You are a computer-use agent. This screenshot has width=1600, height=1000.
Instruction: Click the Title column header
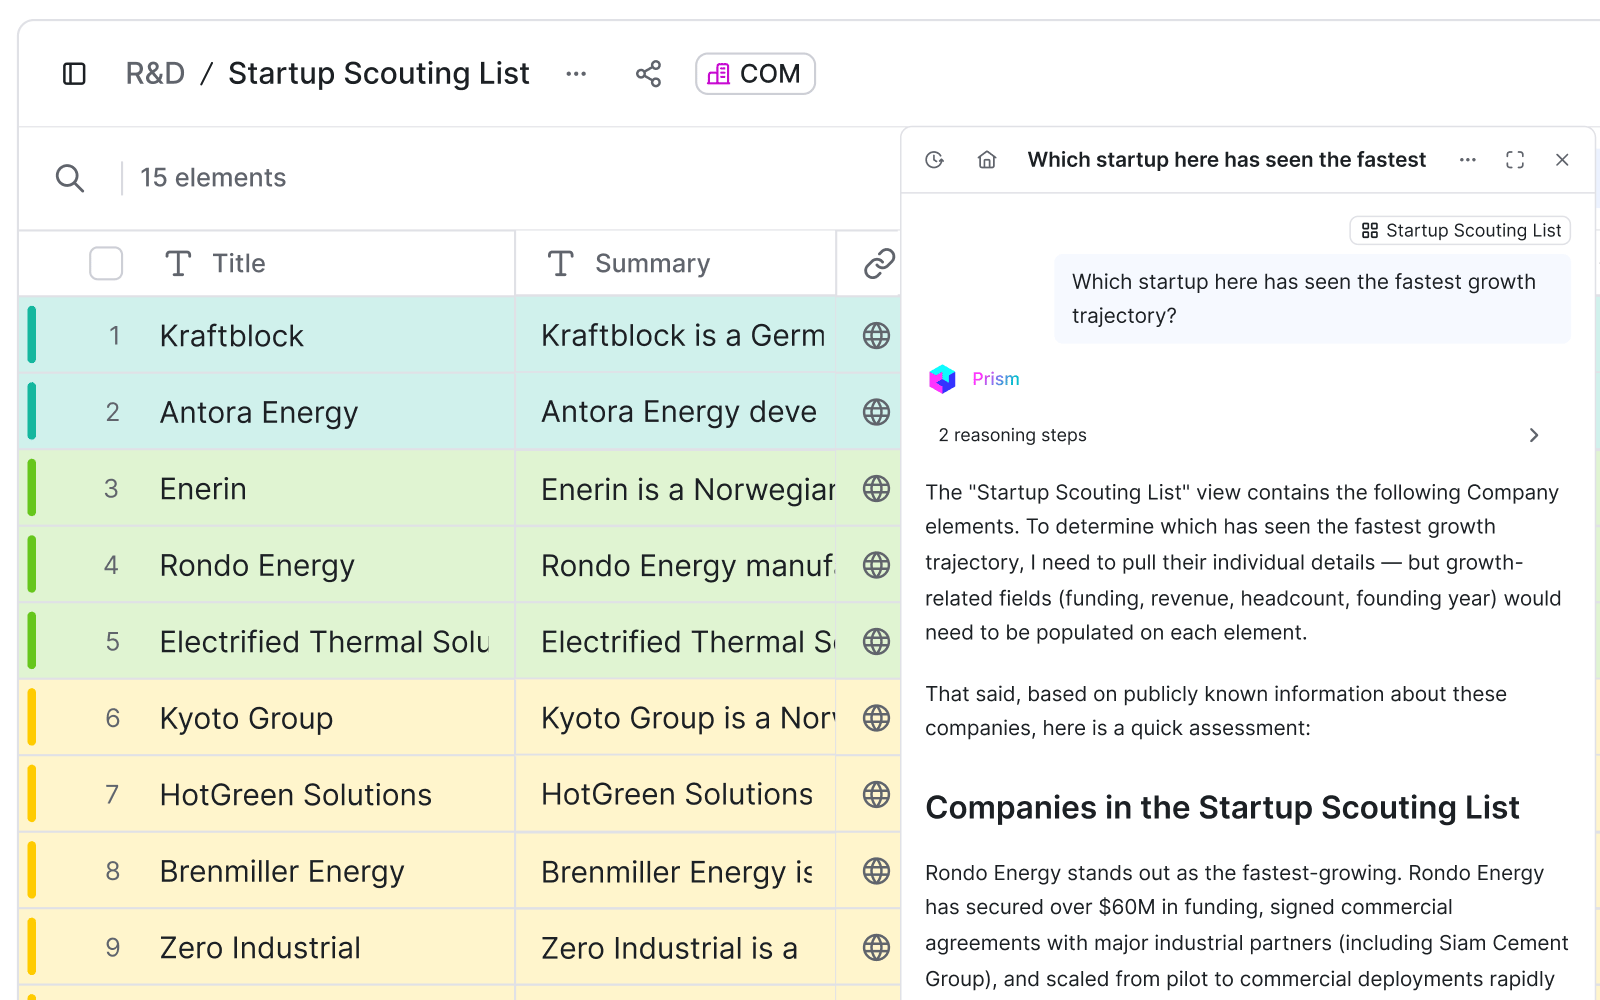coord(239,263)
